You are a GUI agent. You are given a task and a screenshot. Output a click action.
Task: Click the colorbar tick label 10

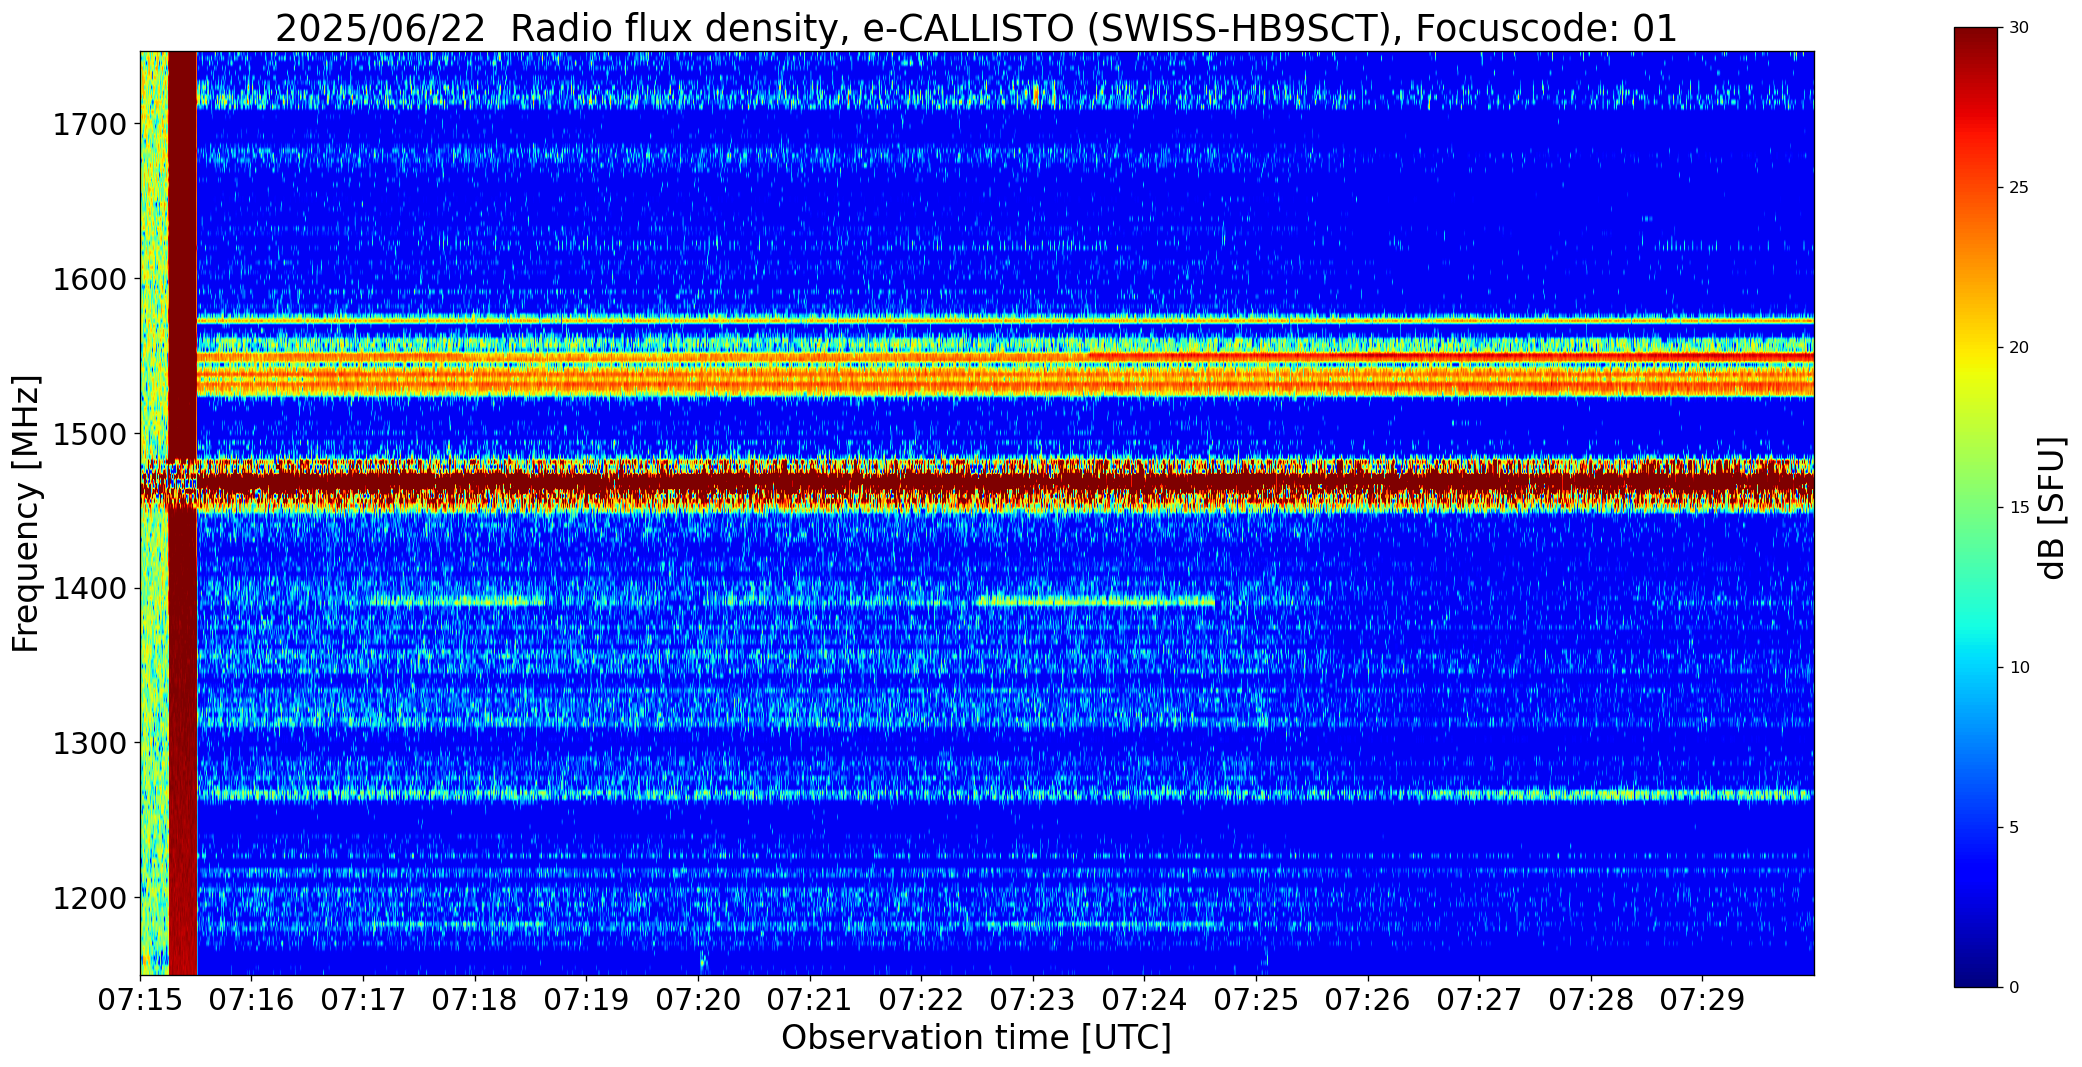[2019, 668]
